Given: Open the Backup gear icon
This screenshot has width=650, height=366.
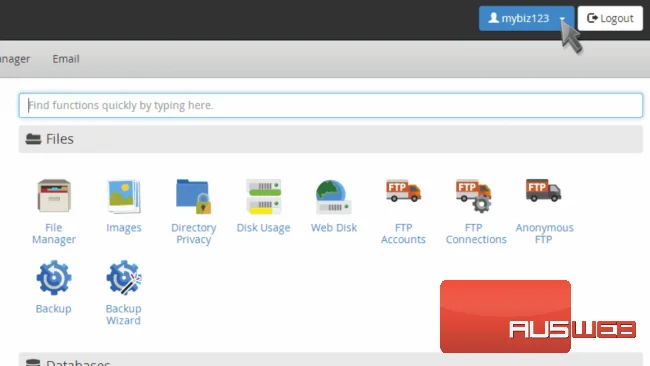Looking at the screenshot, I should [54, 278].
